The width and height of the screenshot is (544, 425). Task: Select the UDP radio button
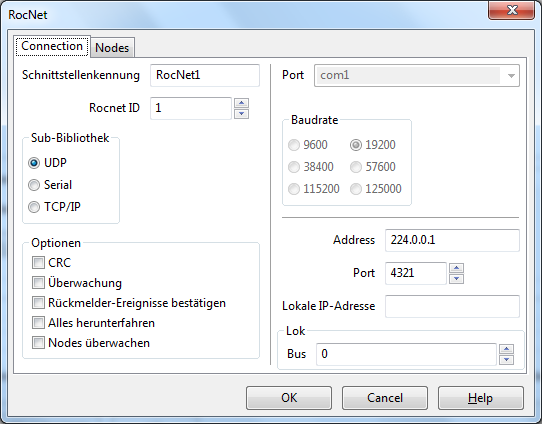[x=47, y=163]
